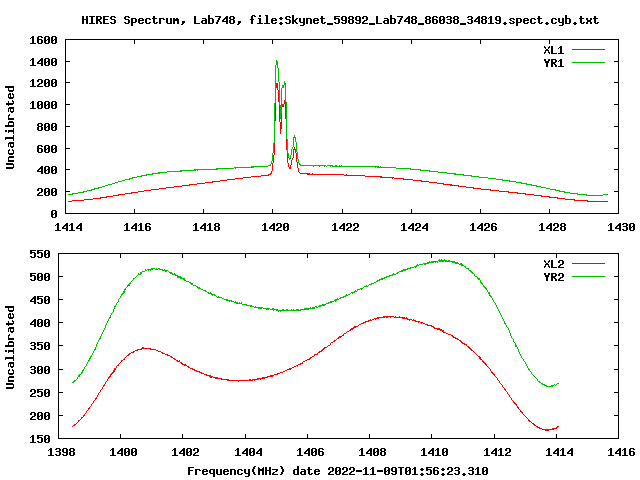Click the 1426 x-axis label in top plot
The height and width of the screenshot is (480, 640).
[483, 227]
